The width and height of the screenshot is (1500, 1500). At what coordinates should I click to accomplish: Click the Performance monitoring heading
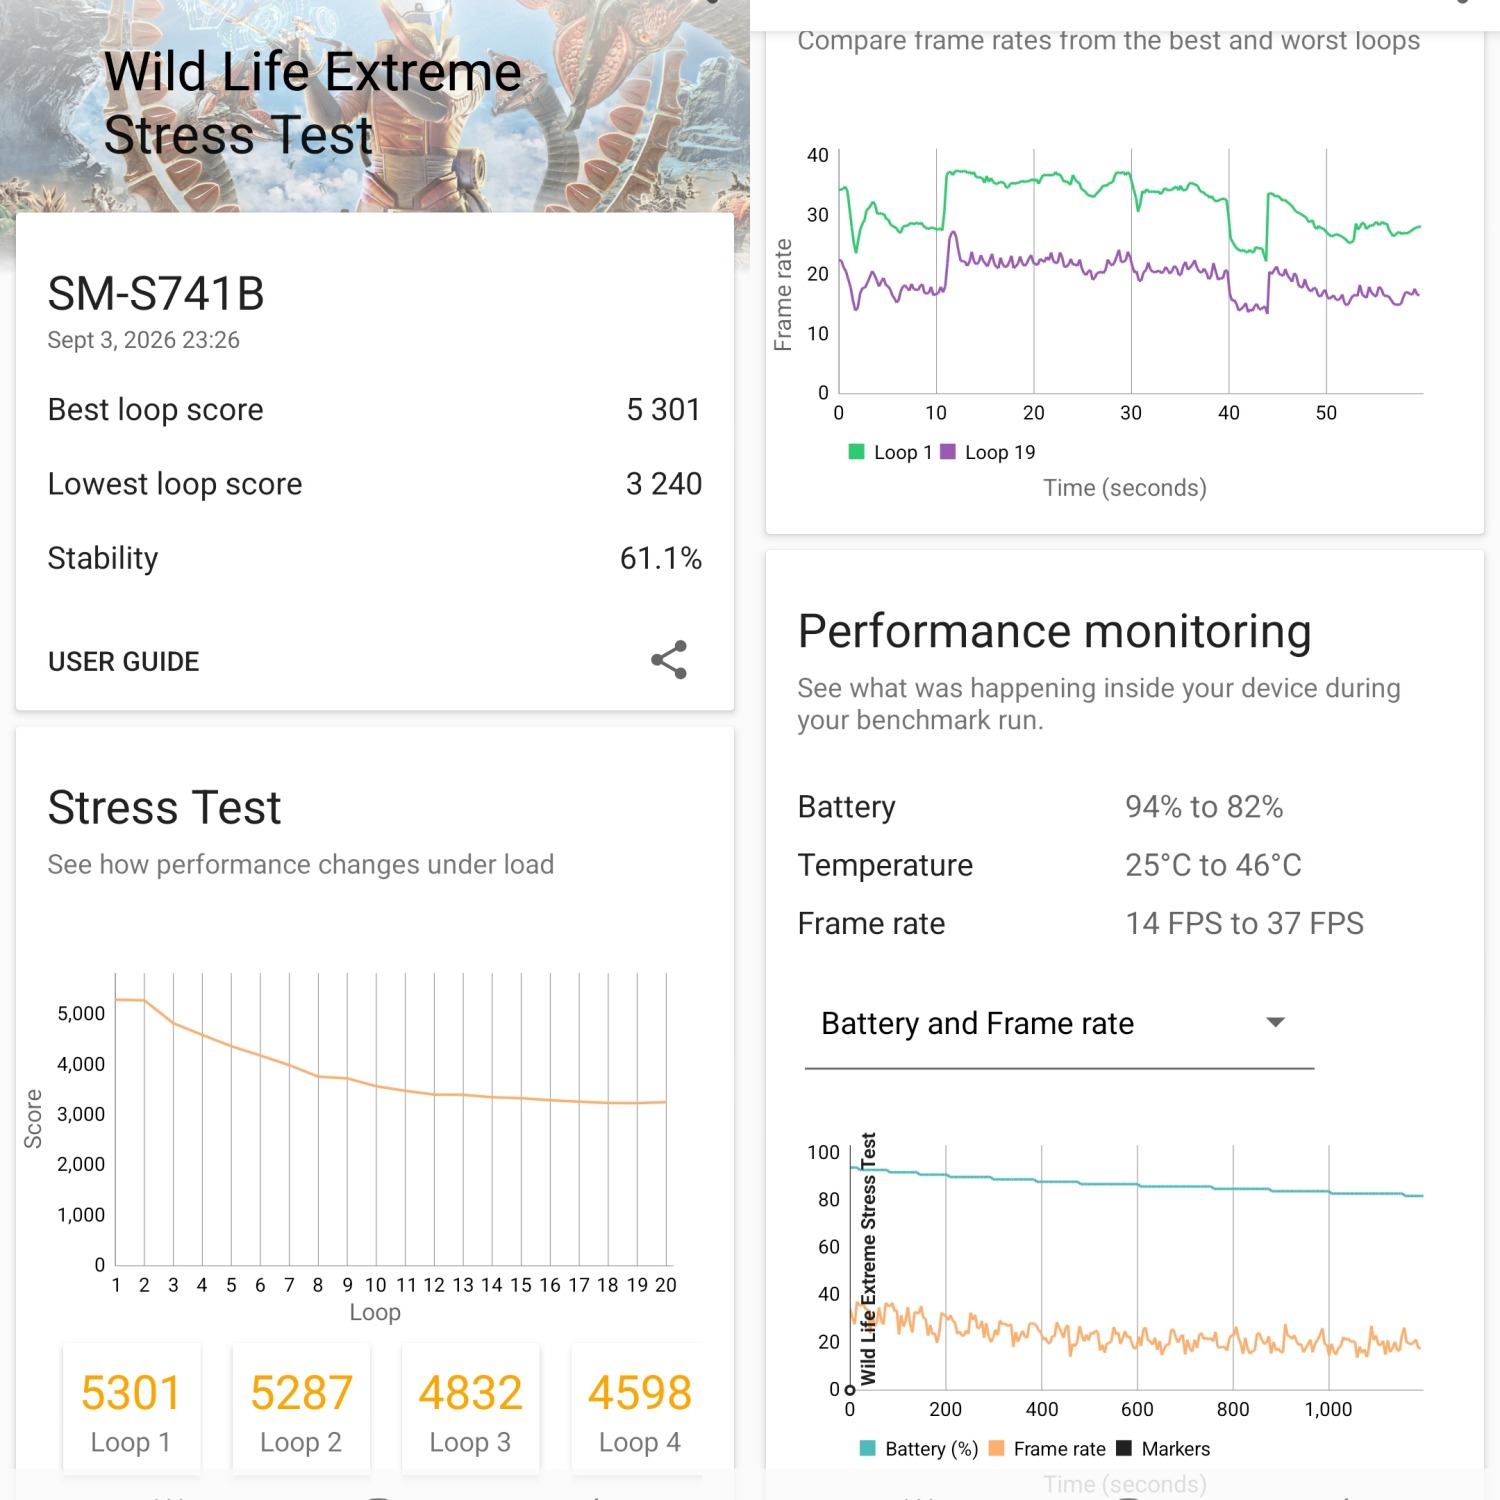pos(1055,632)
